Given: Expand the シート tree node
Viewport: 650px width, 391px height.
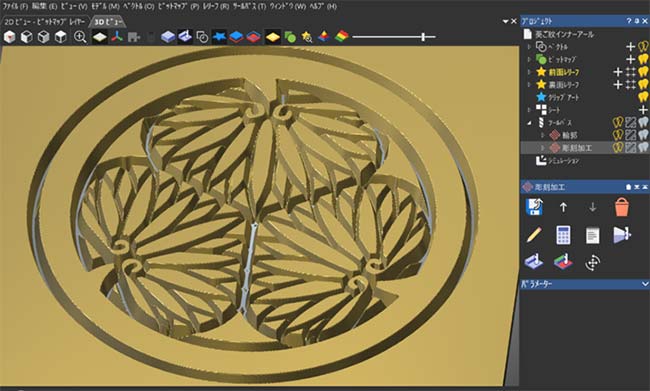Looking at the screenshot, I should (529, 110).
